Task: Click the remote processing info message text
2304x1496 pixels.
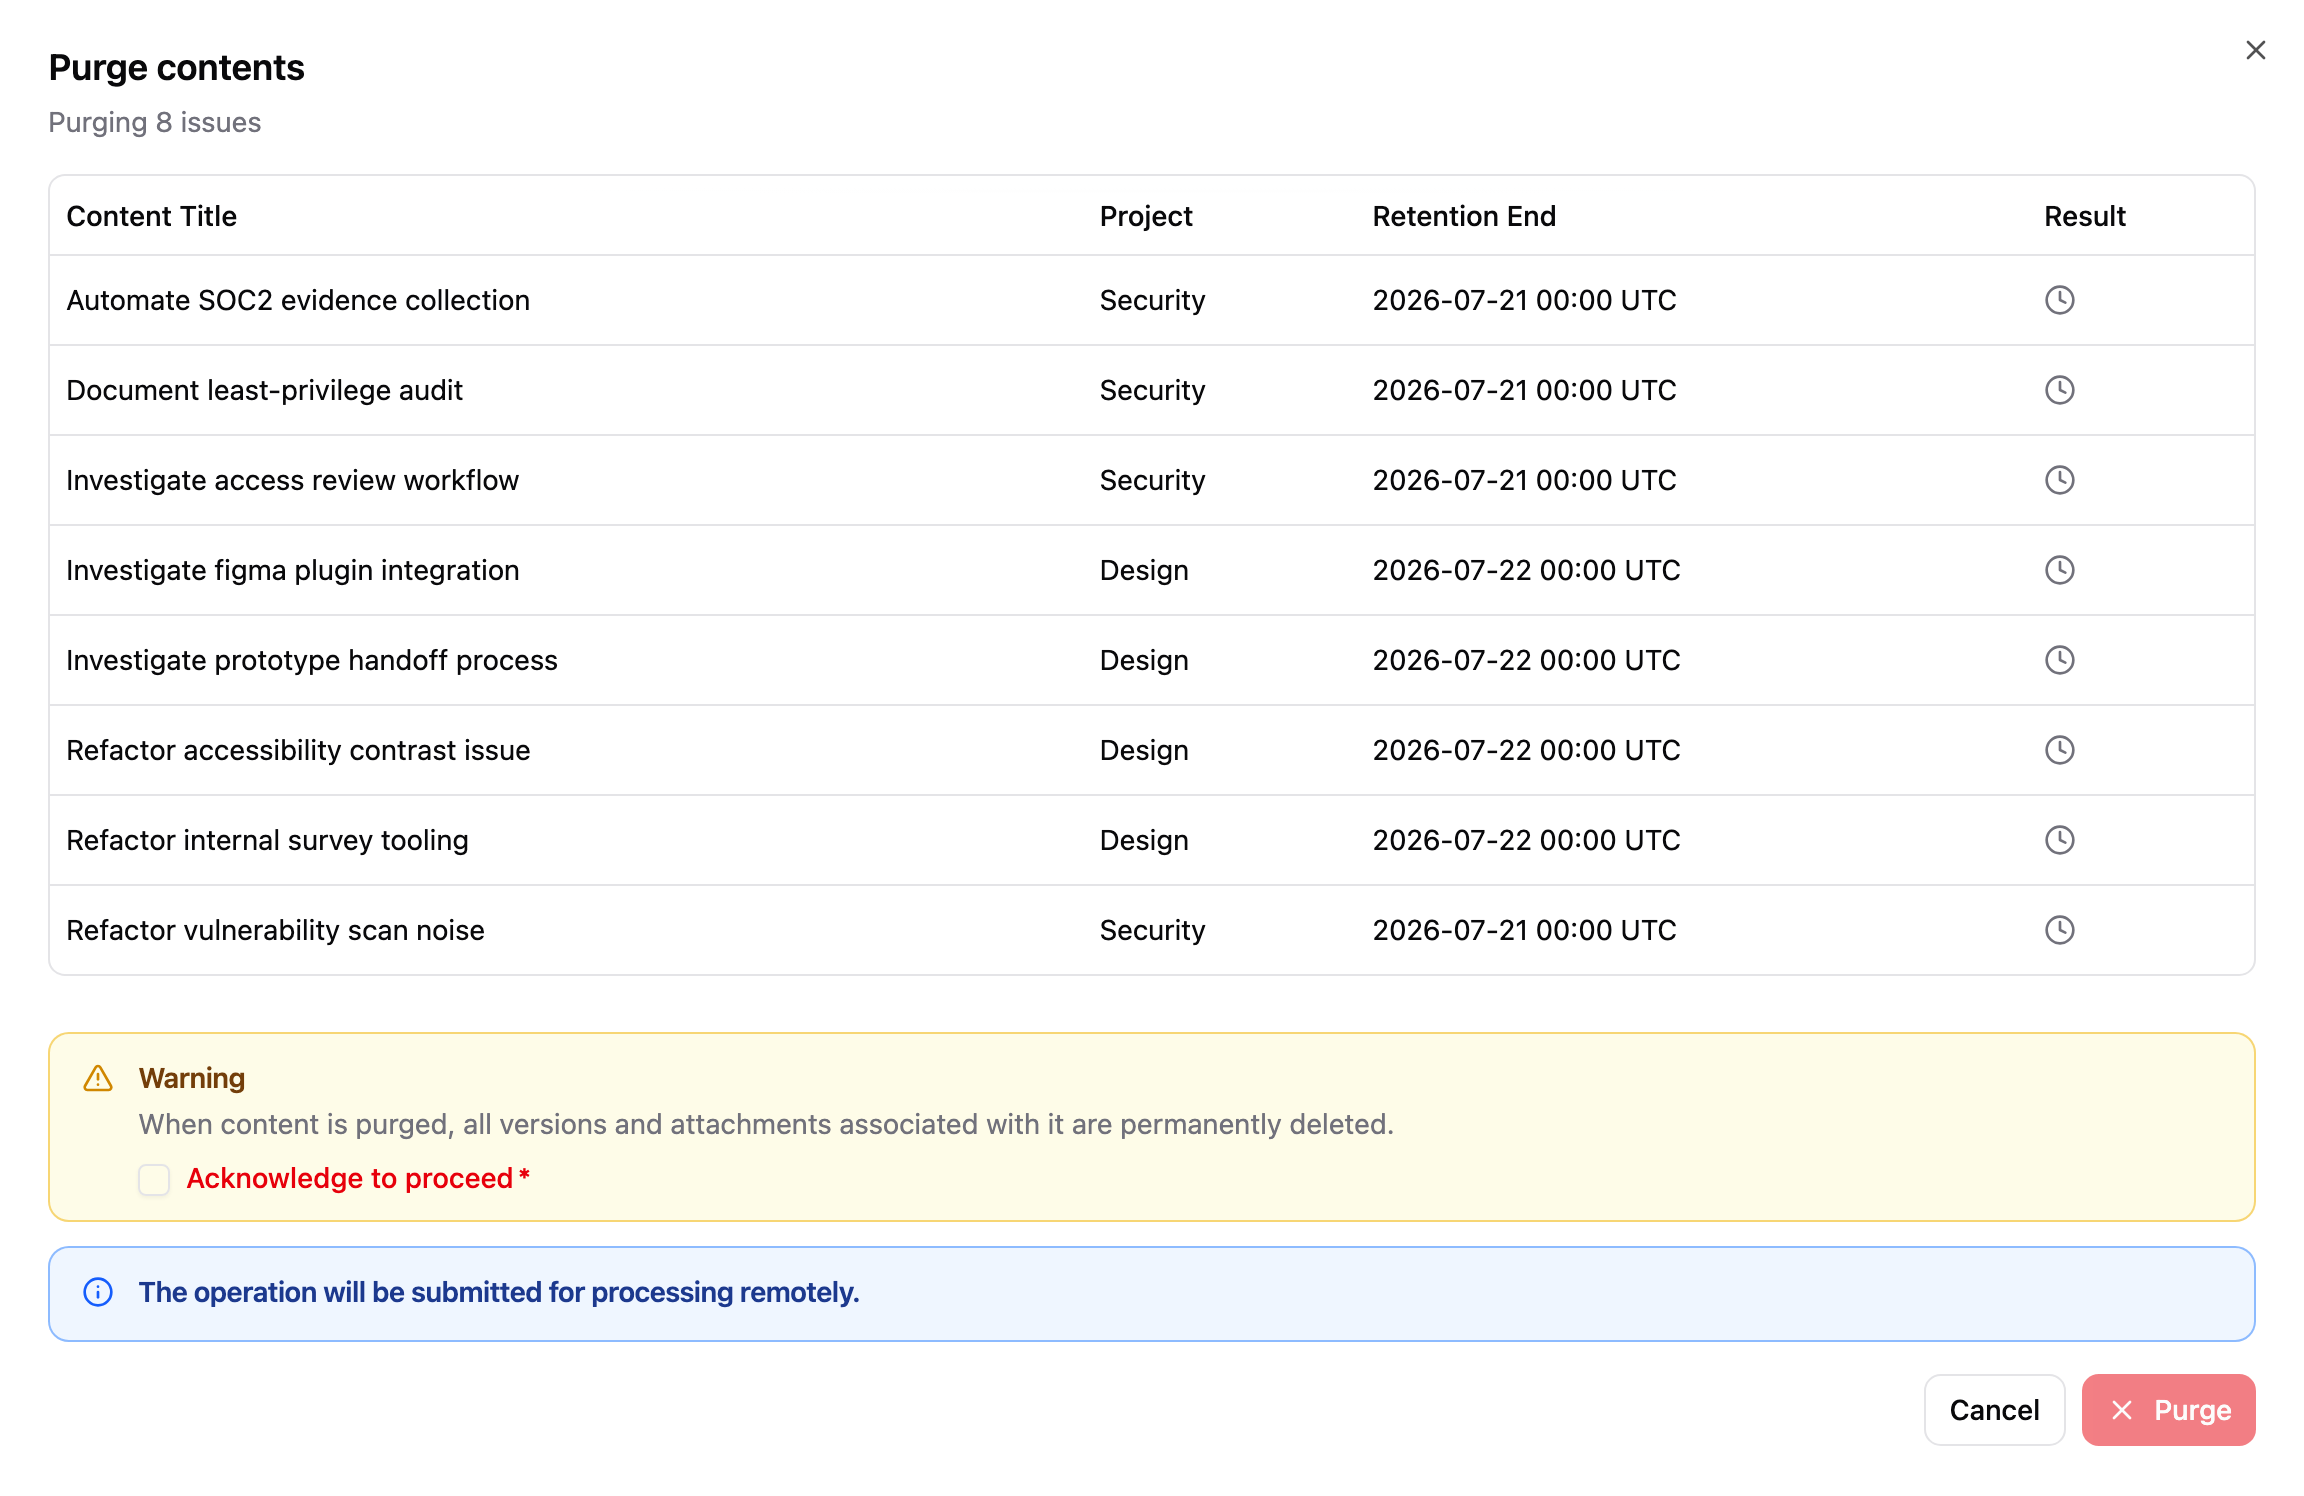Action: (x=499, y=1292)
